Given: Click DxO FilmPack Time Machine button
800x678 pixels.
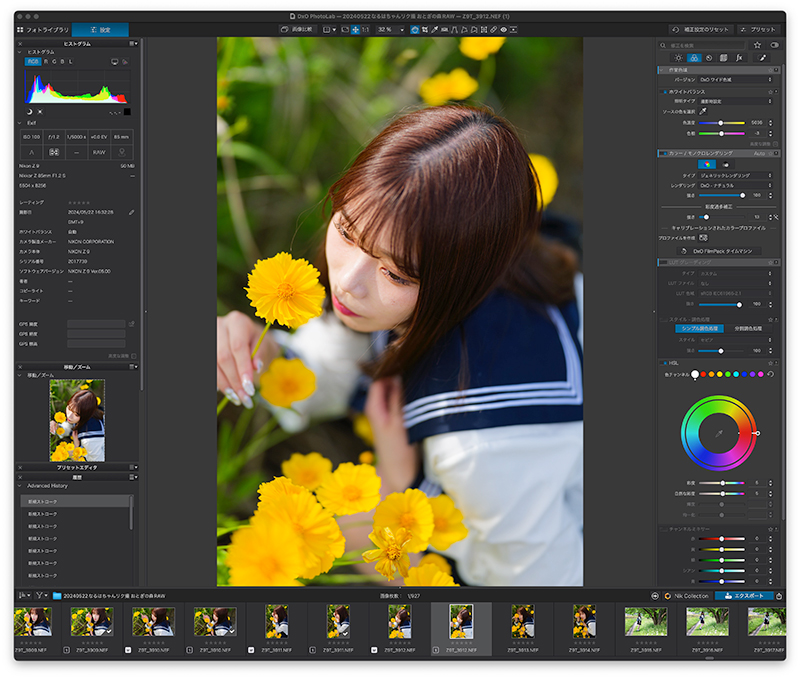Looking at the screenshot, I should [719, 251].
